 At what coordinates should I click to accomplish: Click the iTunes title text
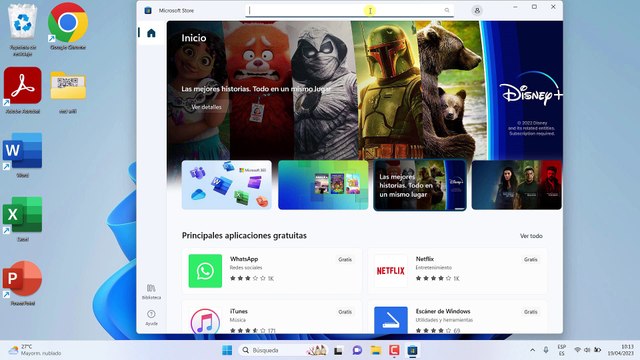pyautogui.click(x=238, y=311)
